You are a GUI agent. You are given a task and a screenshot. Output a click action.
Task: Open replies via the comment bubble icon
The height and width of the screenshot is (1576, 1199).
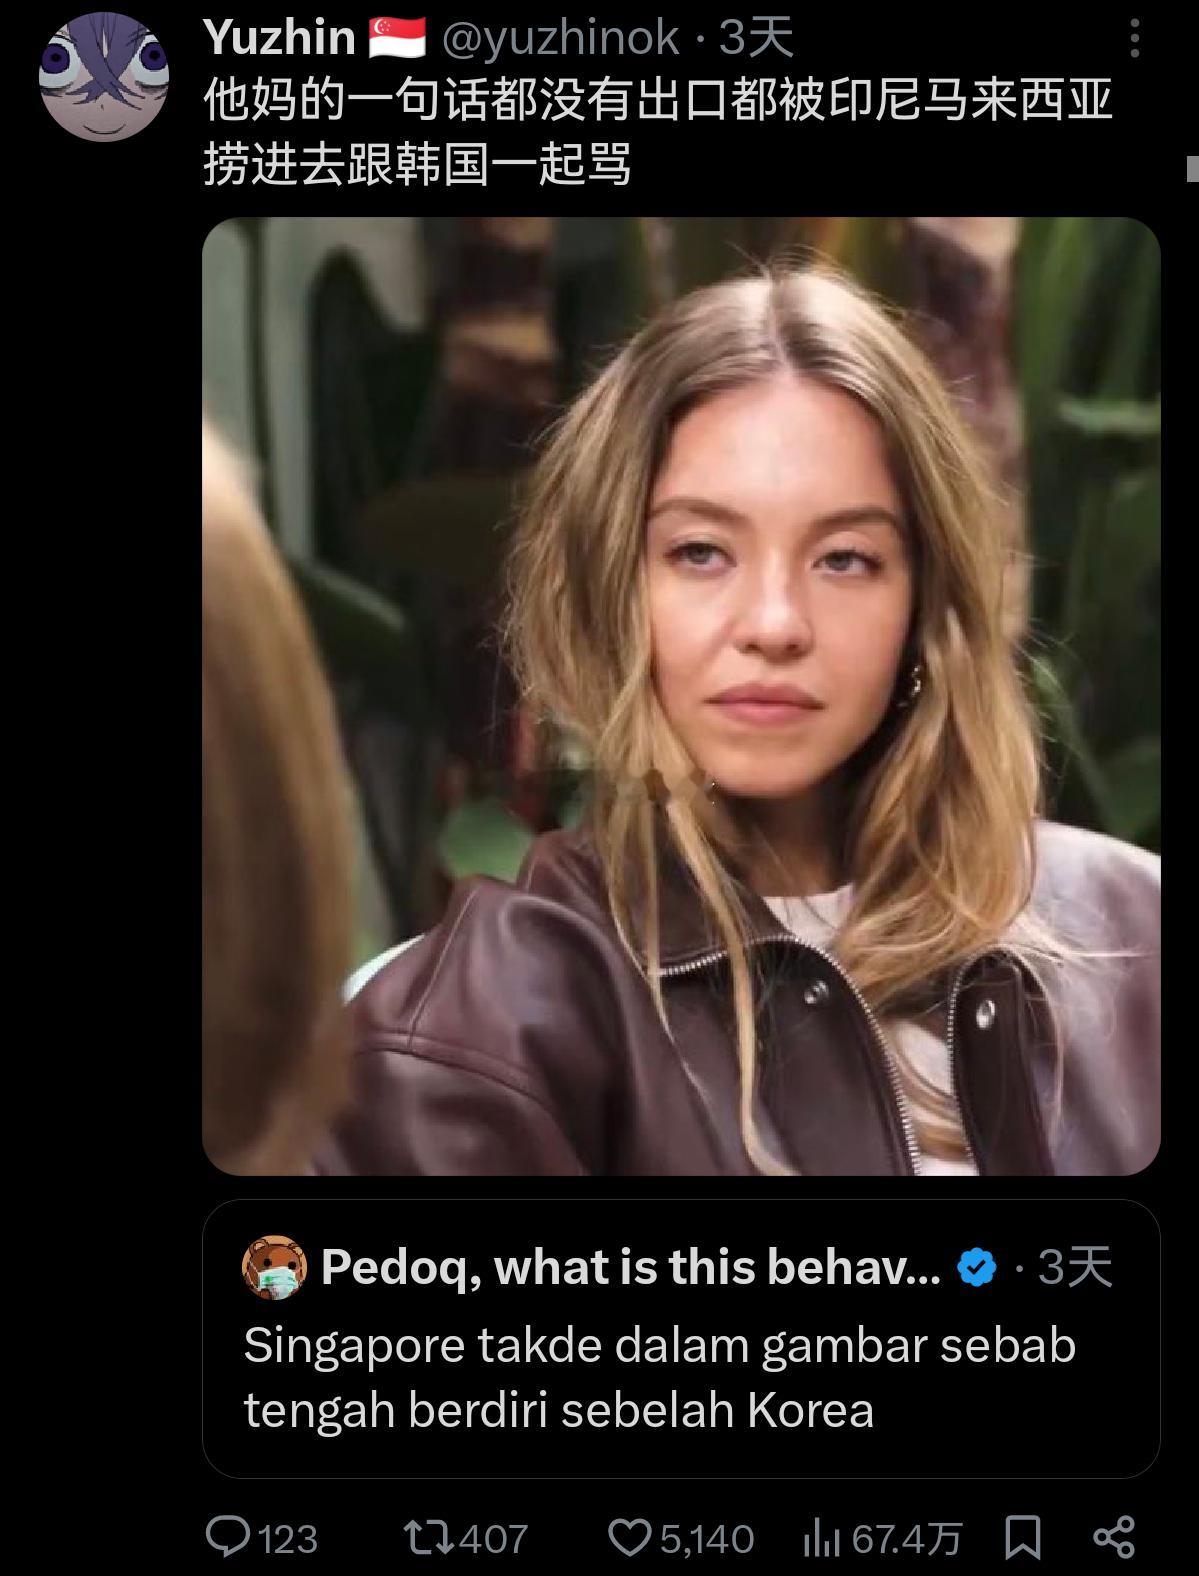pos(228,1537)
